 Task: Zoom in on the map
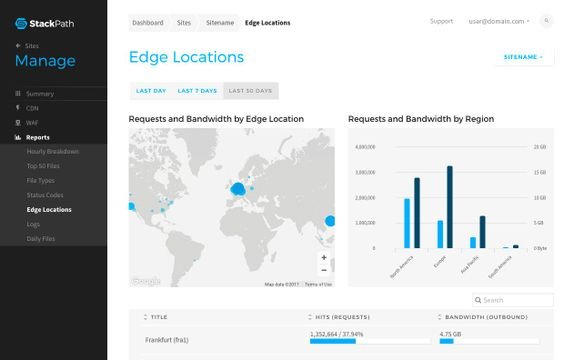point(324,257)
